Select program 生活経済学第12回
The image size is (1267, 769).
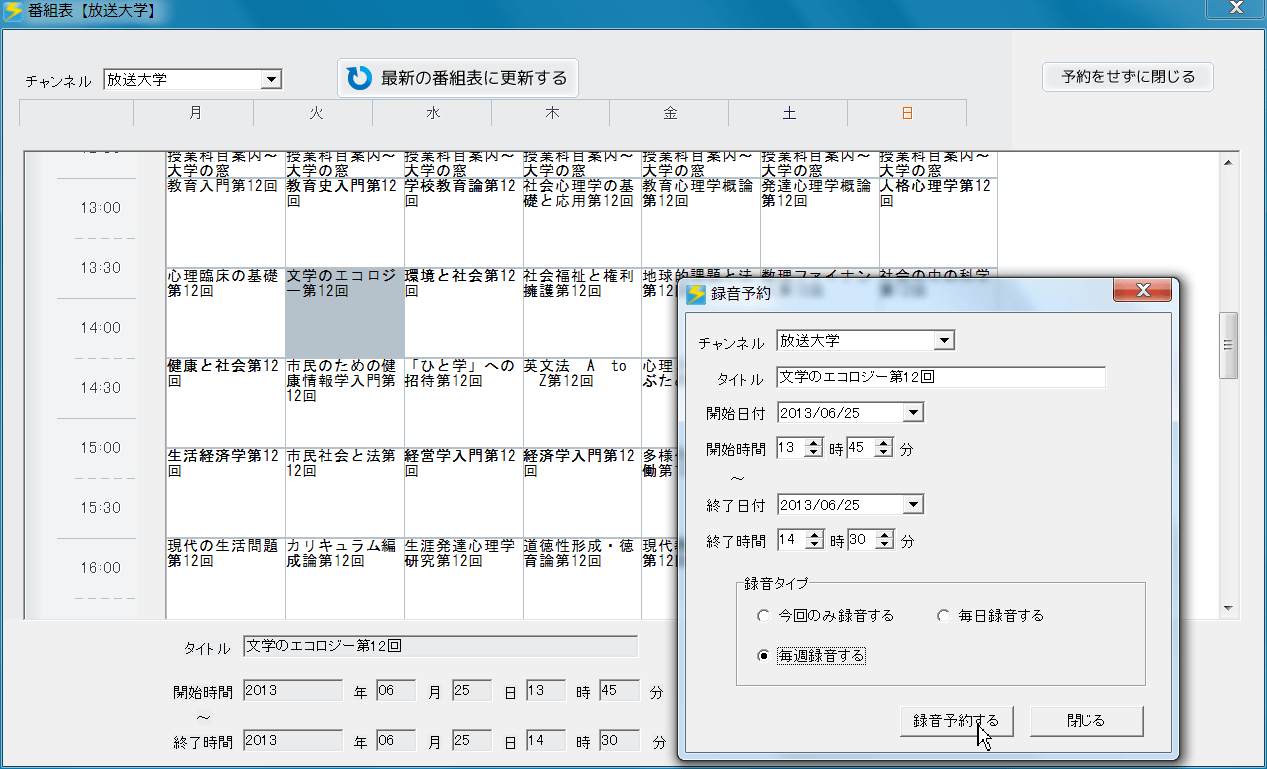point(225,492)
